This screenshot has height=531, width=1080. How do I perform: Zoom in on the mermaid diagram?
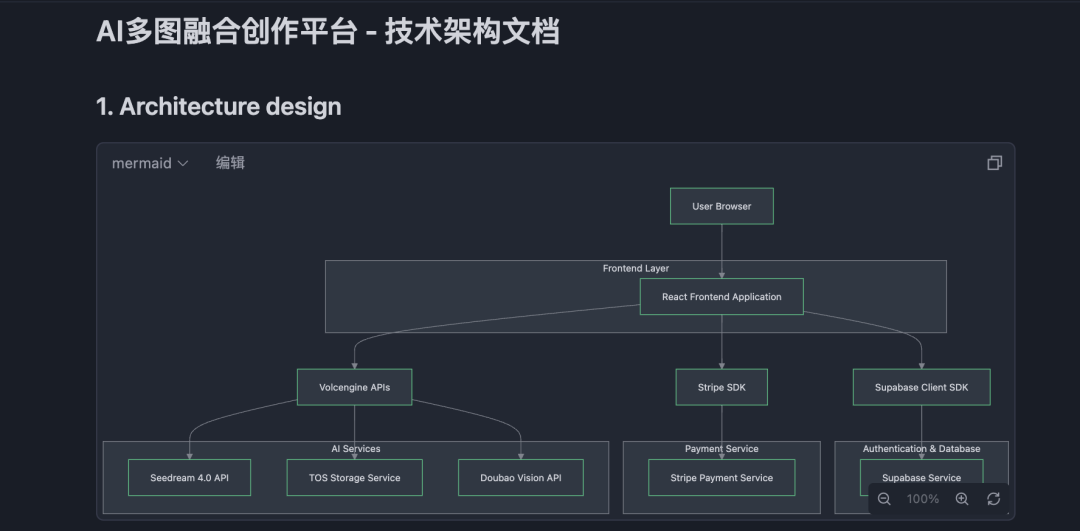click(x=962, y=499)
